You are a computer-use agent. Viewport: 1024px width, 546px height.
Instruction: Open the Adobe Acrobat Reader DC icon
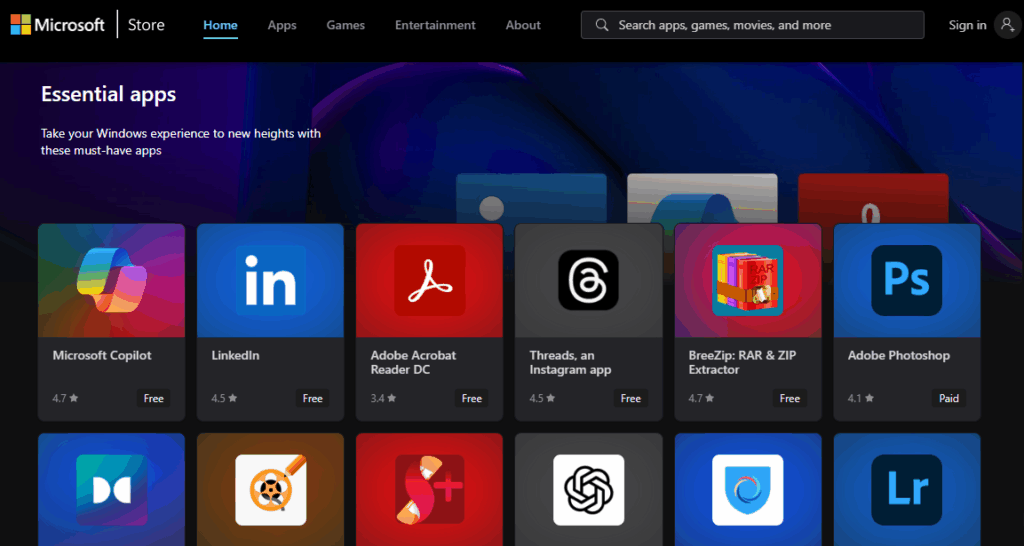click(430, 280)
